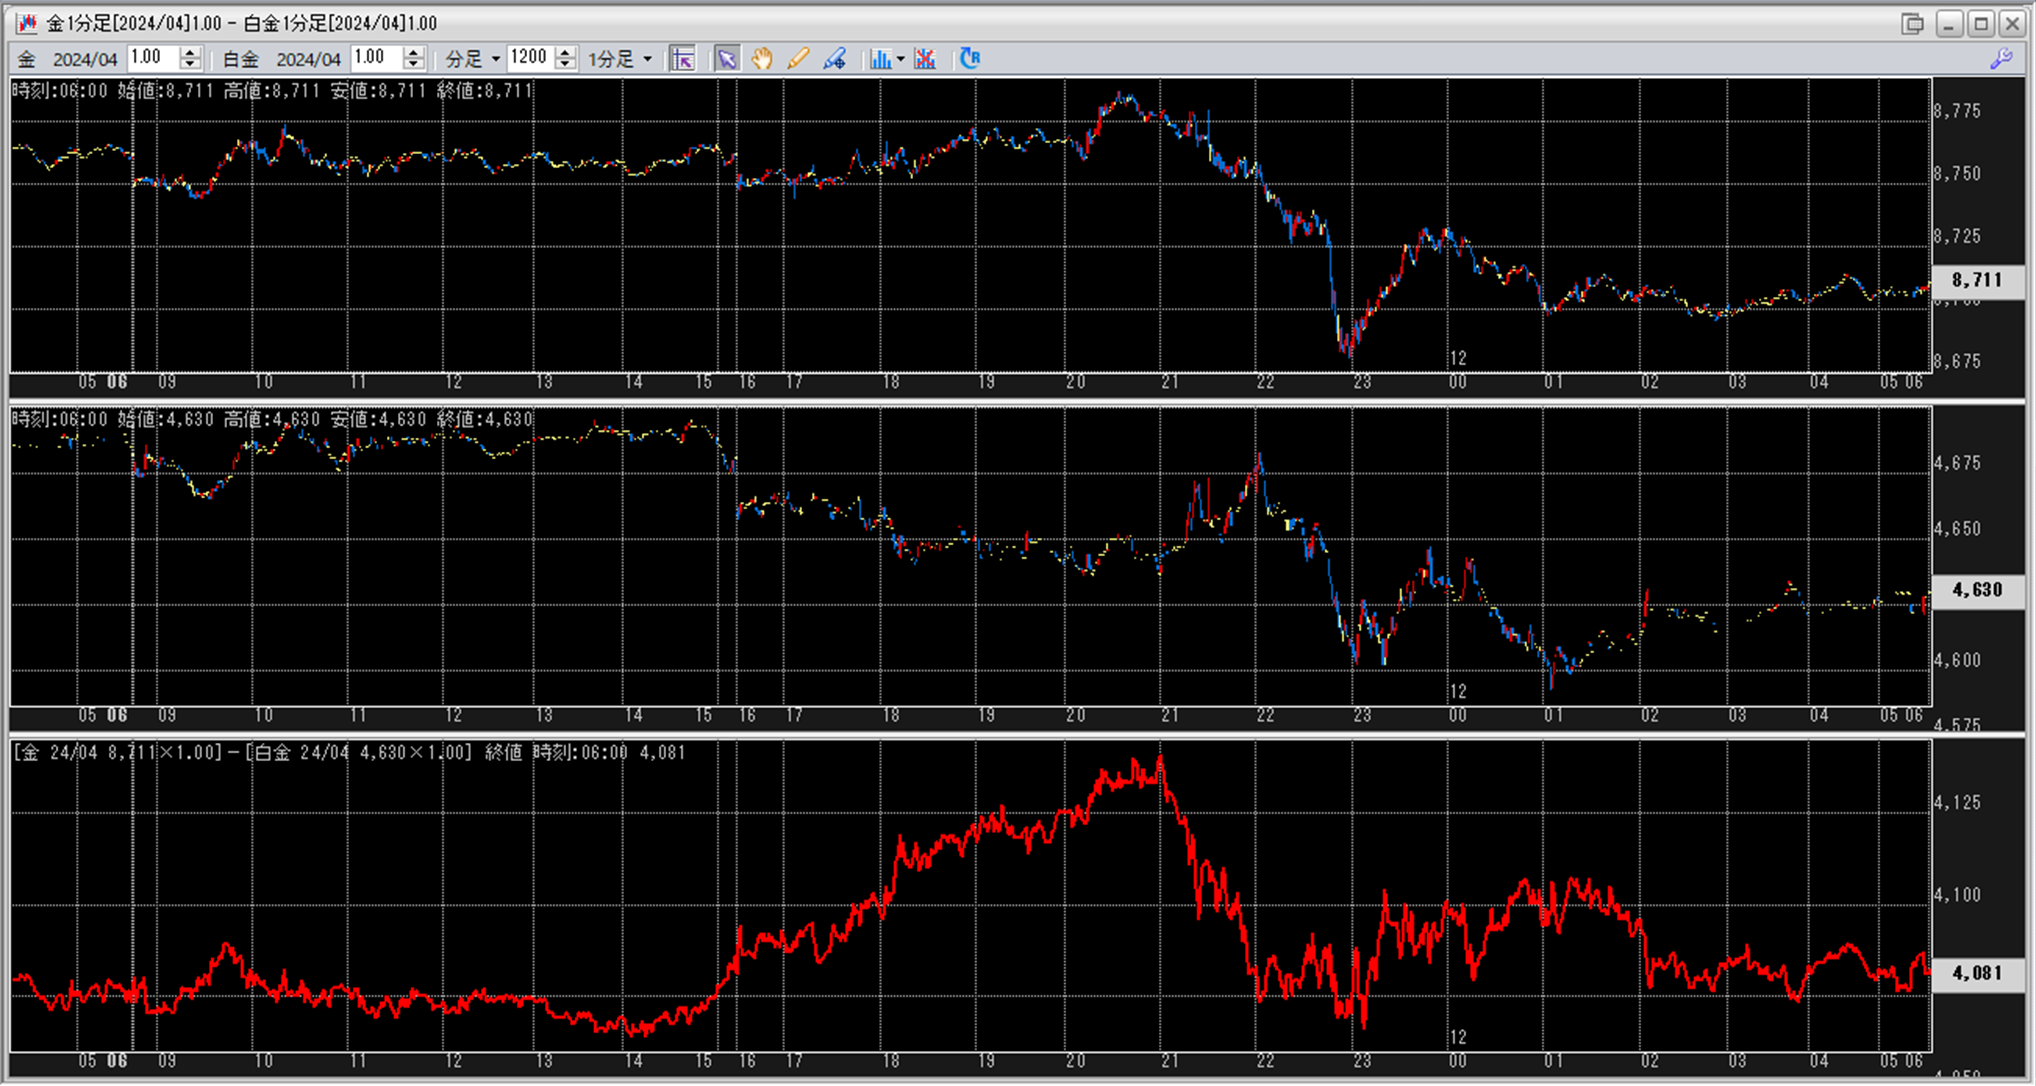Click the restore-down window icon
This screenshot has height=1086, width=2036.
(x=1912, y=23)
